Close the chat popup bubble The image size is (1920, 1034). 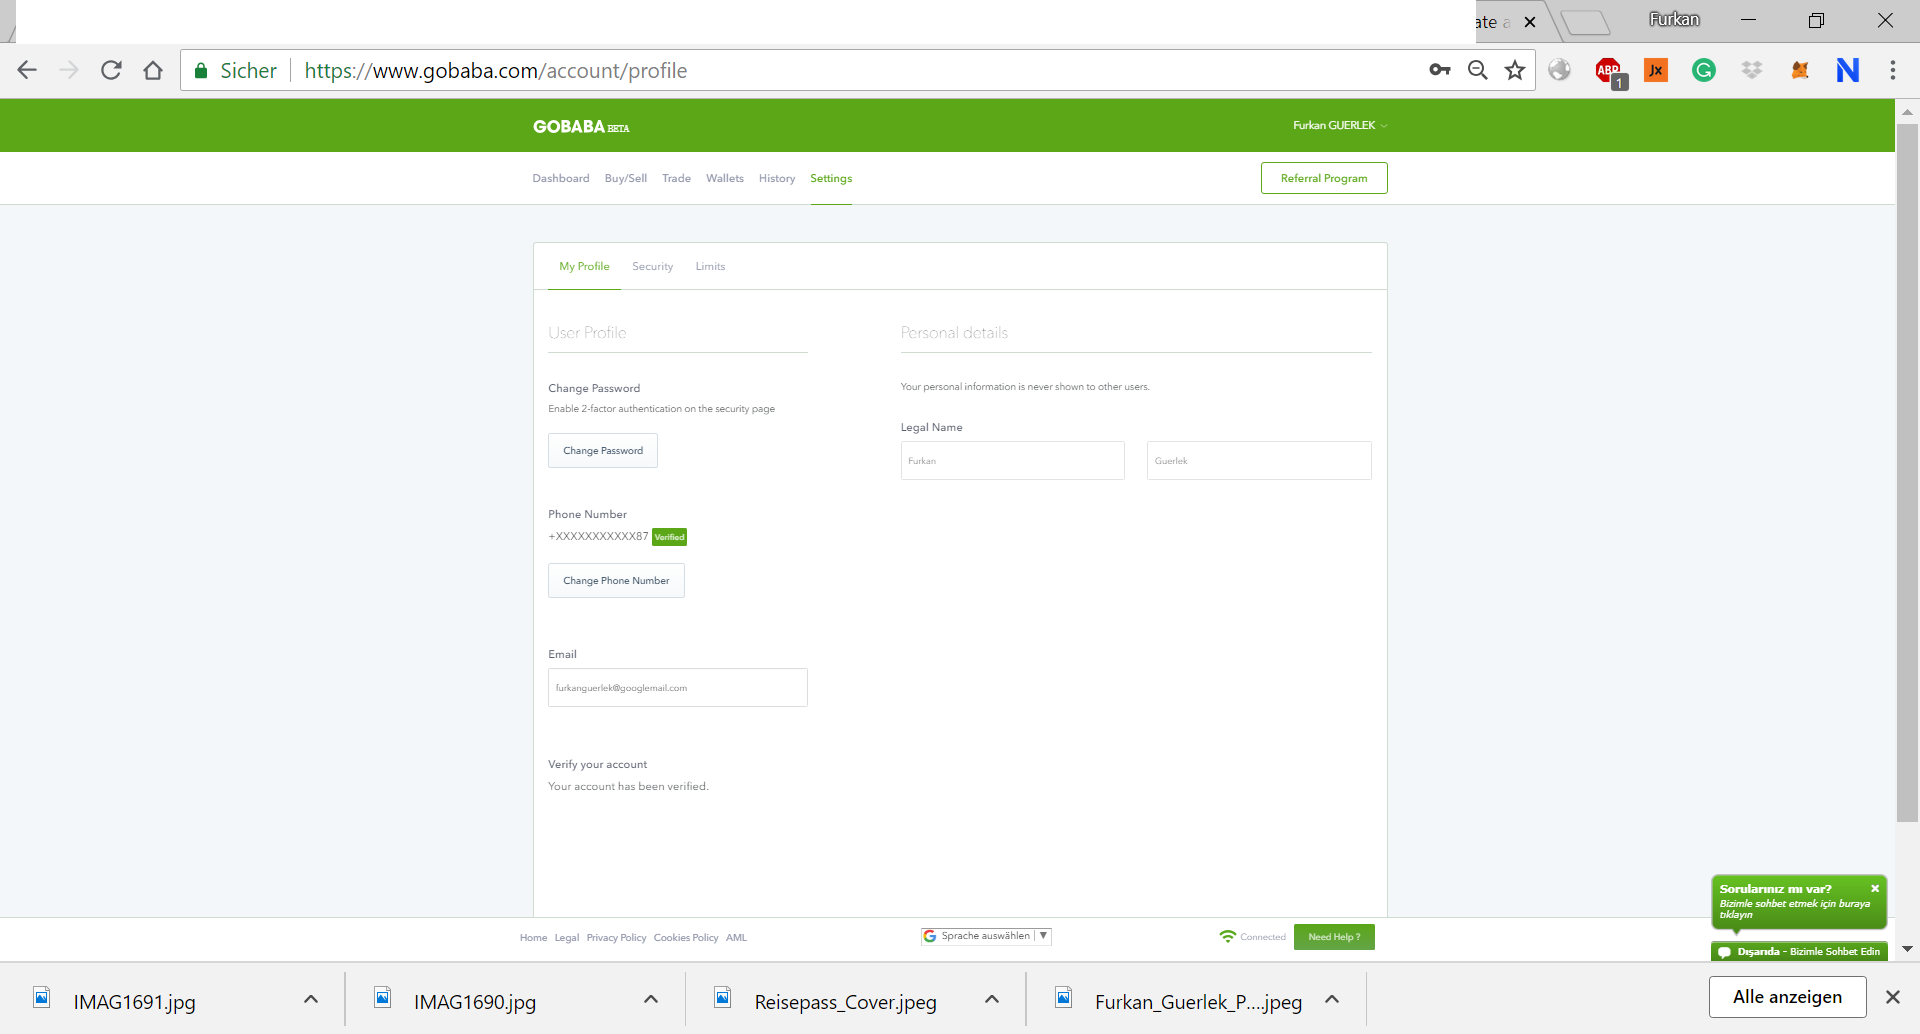(x=1875, y=888)
